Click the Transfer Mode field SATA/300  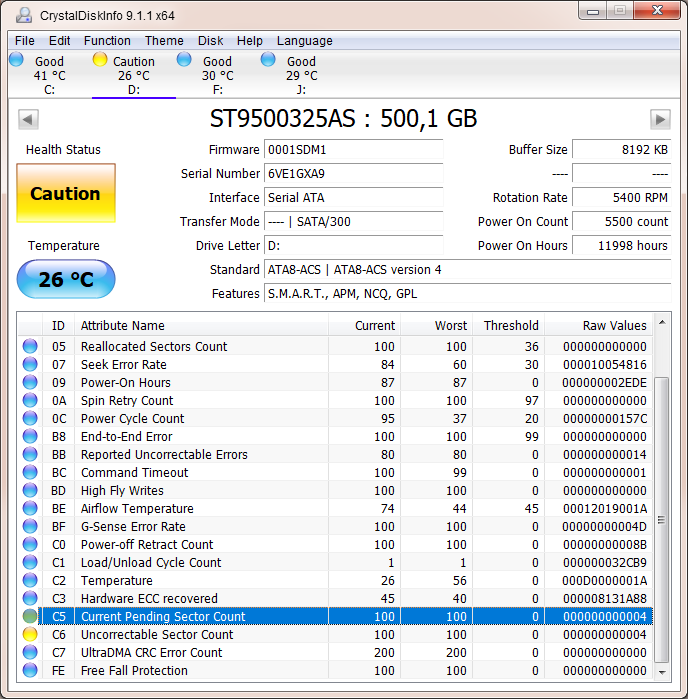(354, 222)
